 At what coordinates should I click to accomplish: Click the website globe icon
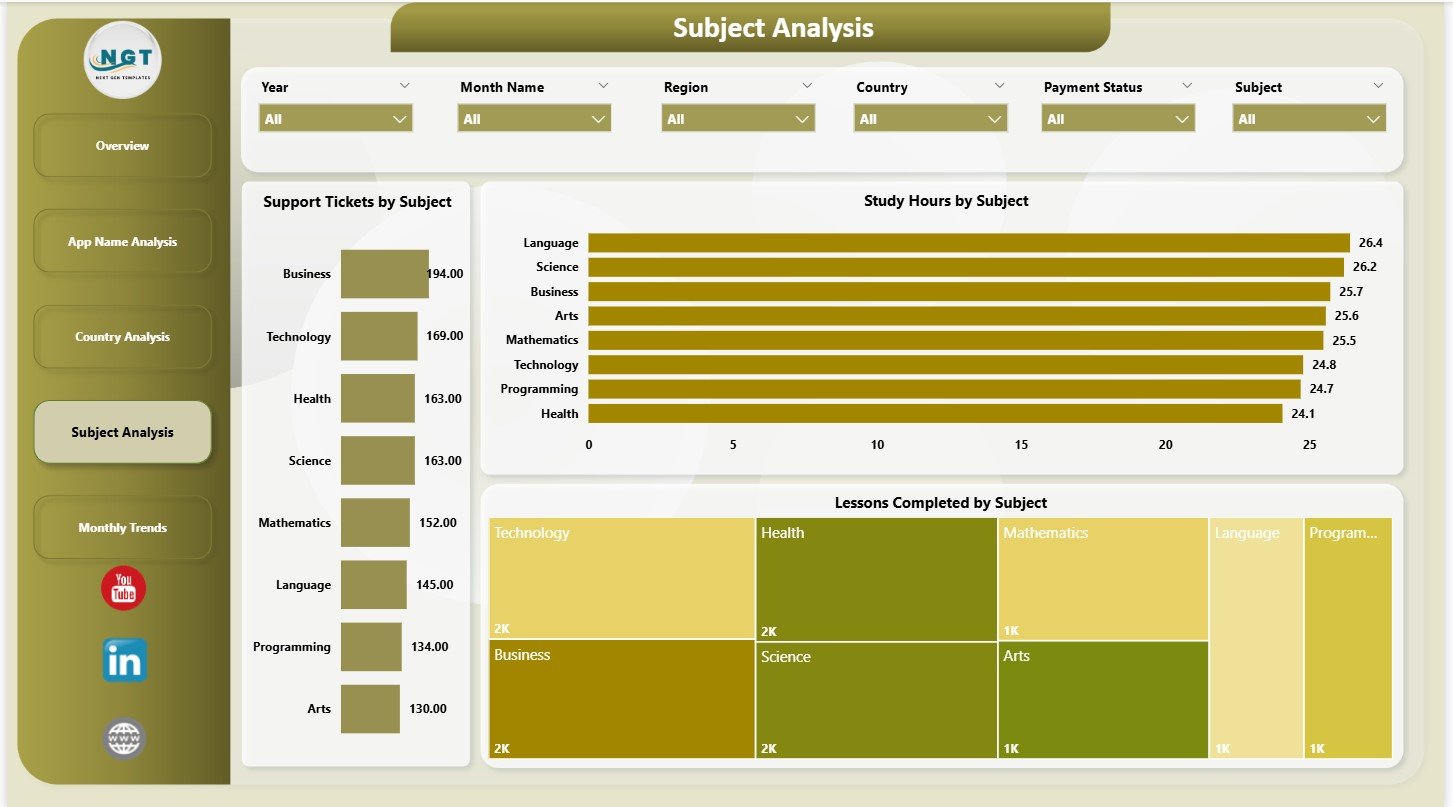(x=123, y=738)
